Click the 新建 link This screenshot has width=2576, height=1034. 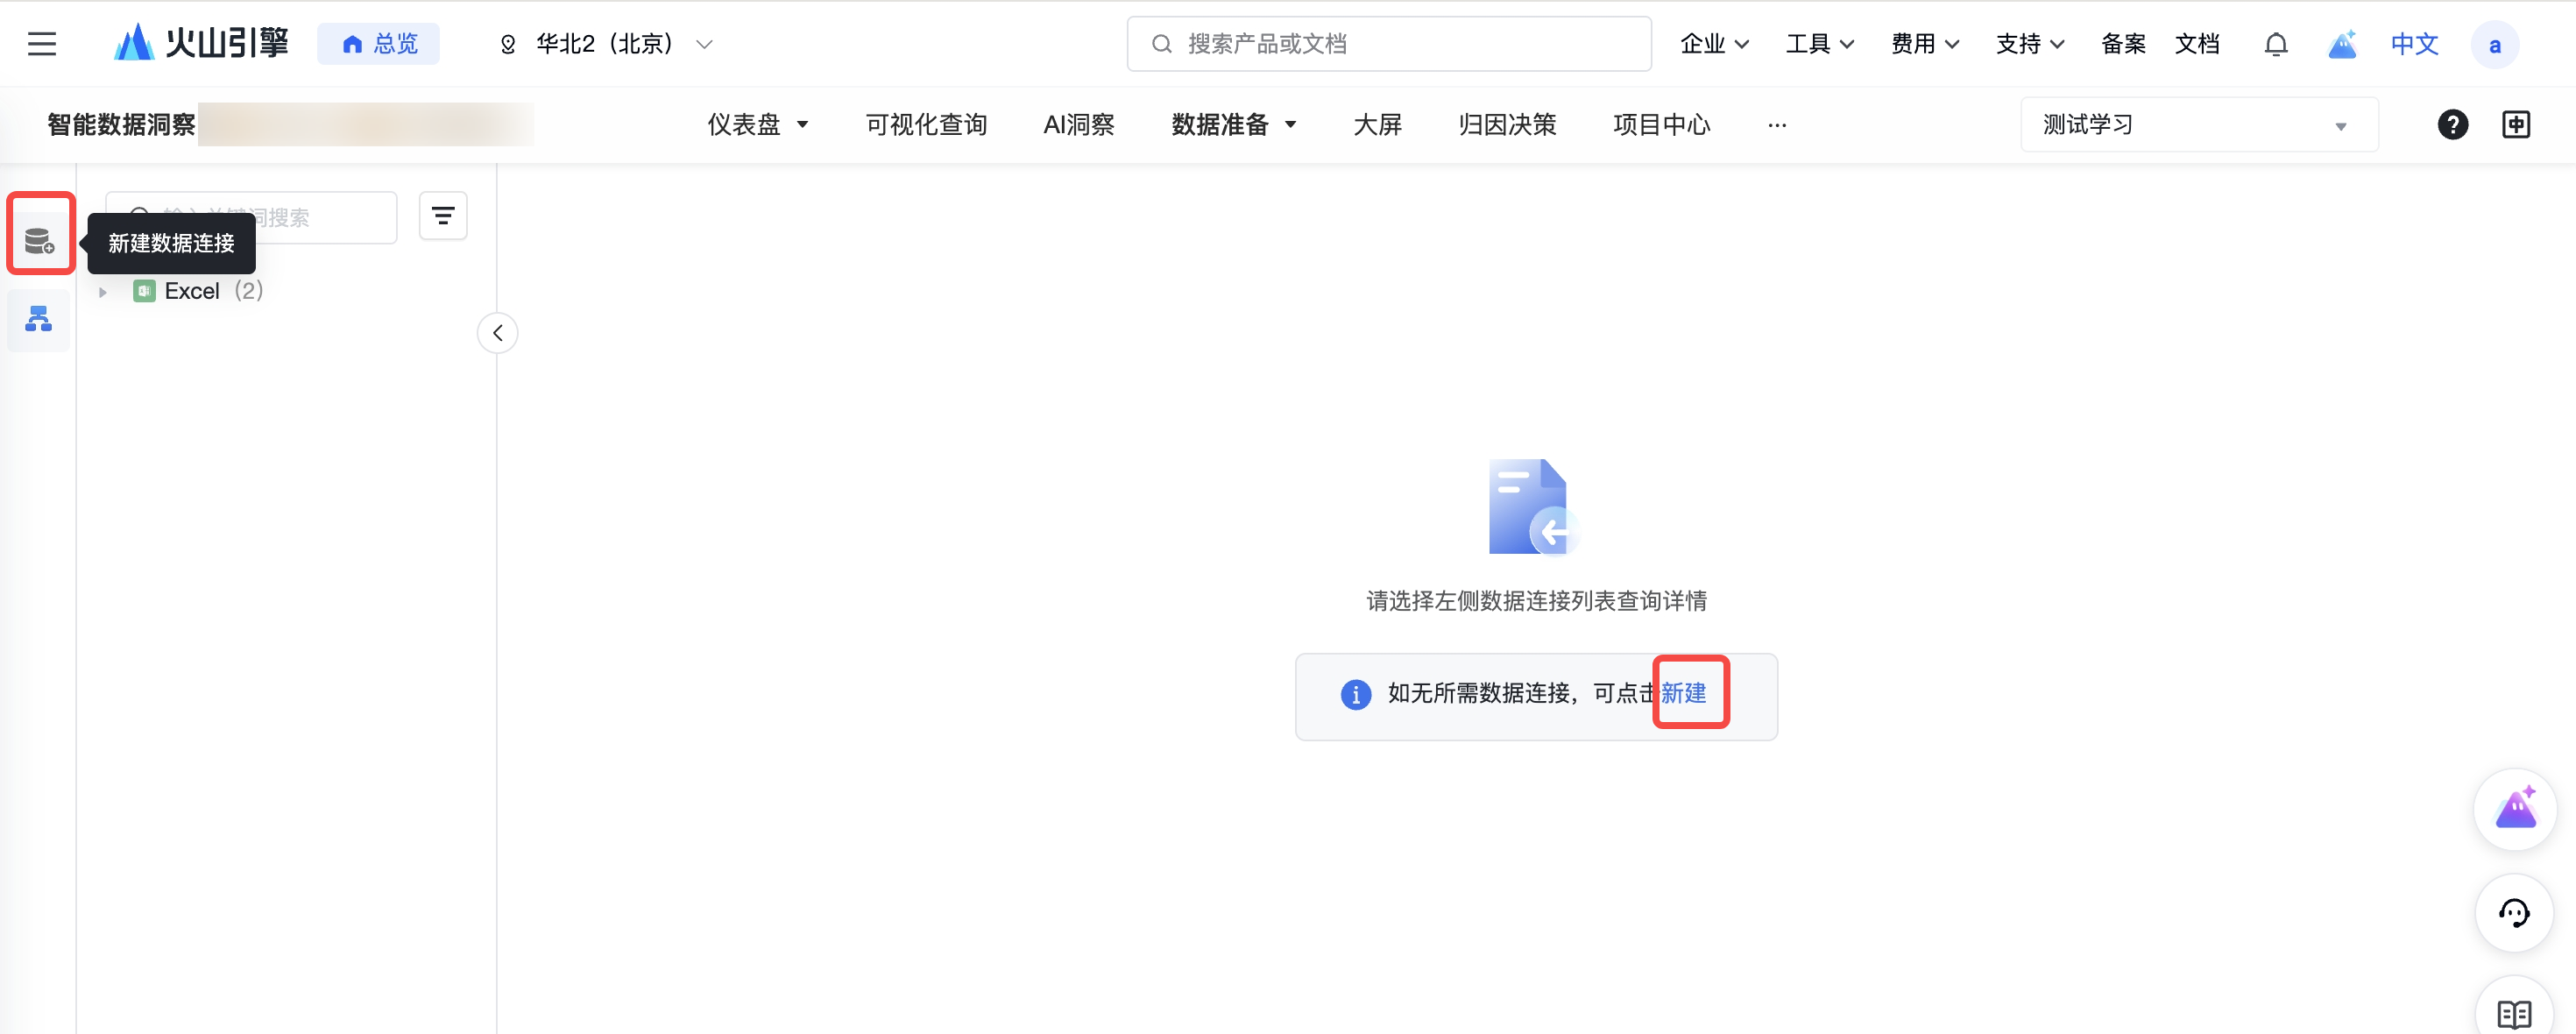pos(1683,692)
